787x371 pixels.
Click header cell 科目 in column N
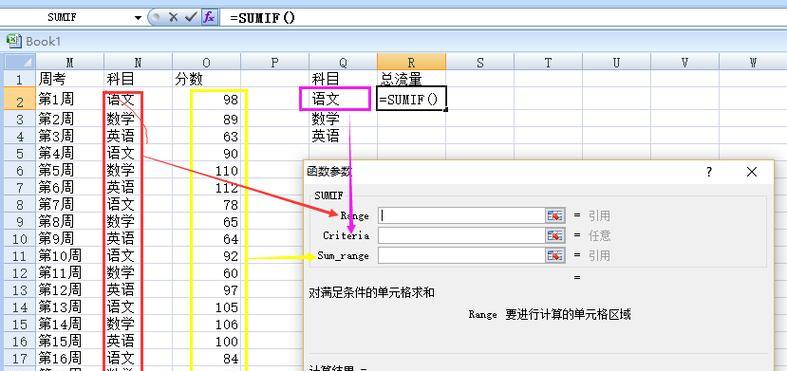point(138,79)
